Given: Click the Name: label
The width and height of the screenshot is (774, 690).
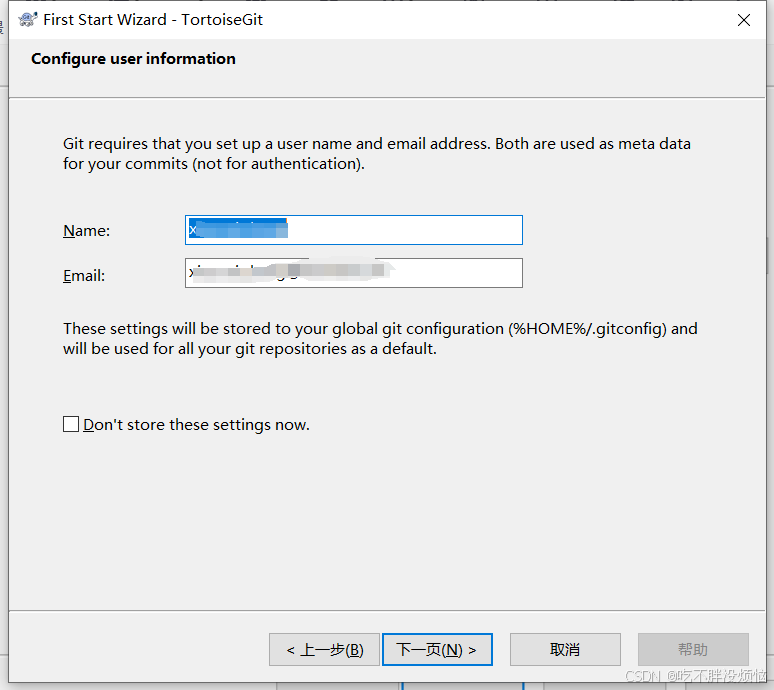Looking at the screenshot, I should 86,230.
